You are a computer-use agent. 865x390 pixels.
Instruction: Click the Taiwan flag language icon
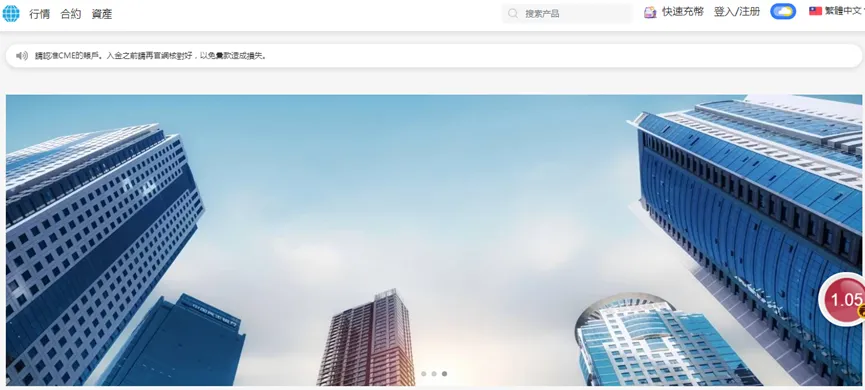[815, 11]
